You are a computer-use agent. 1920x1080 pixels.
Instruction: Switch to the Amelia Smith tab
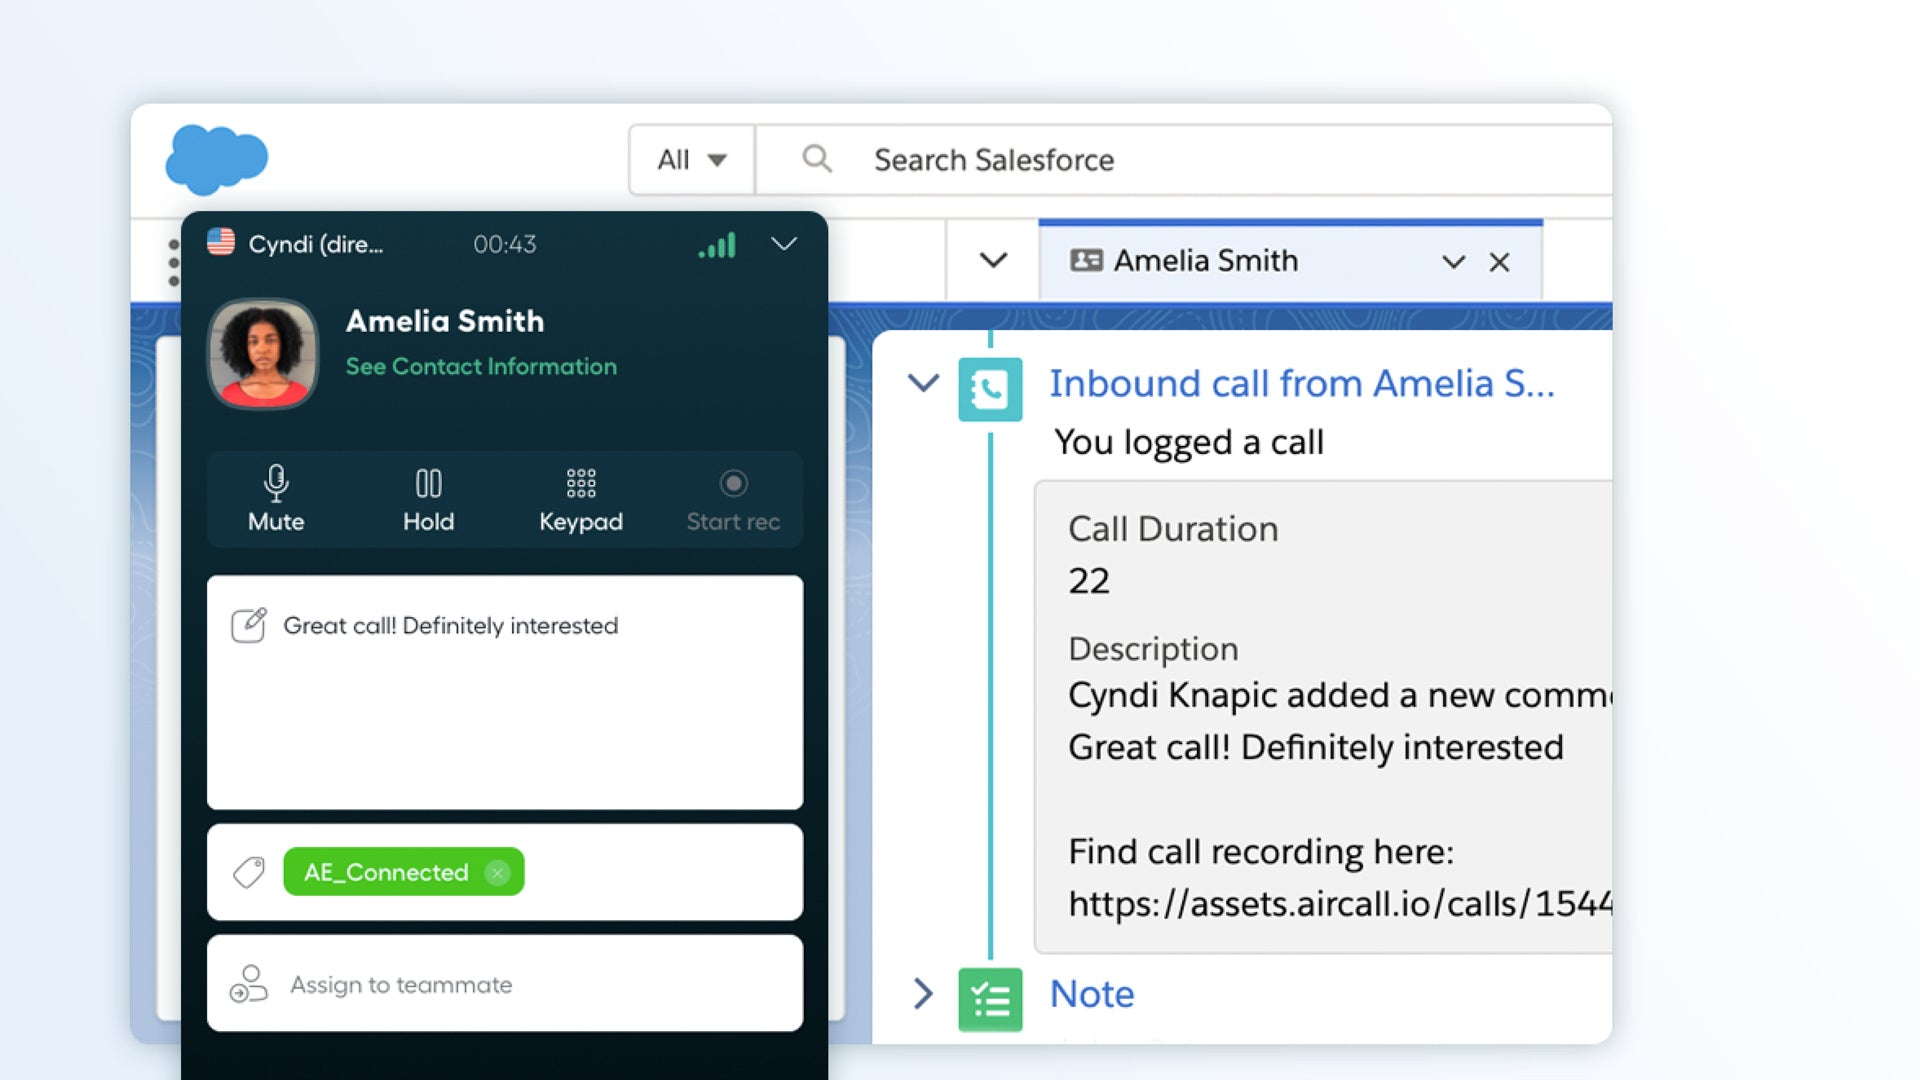point(1205,261)
